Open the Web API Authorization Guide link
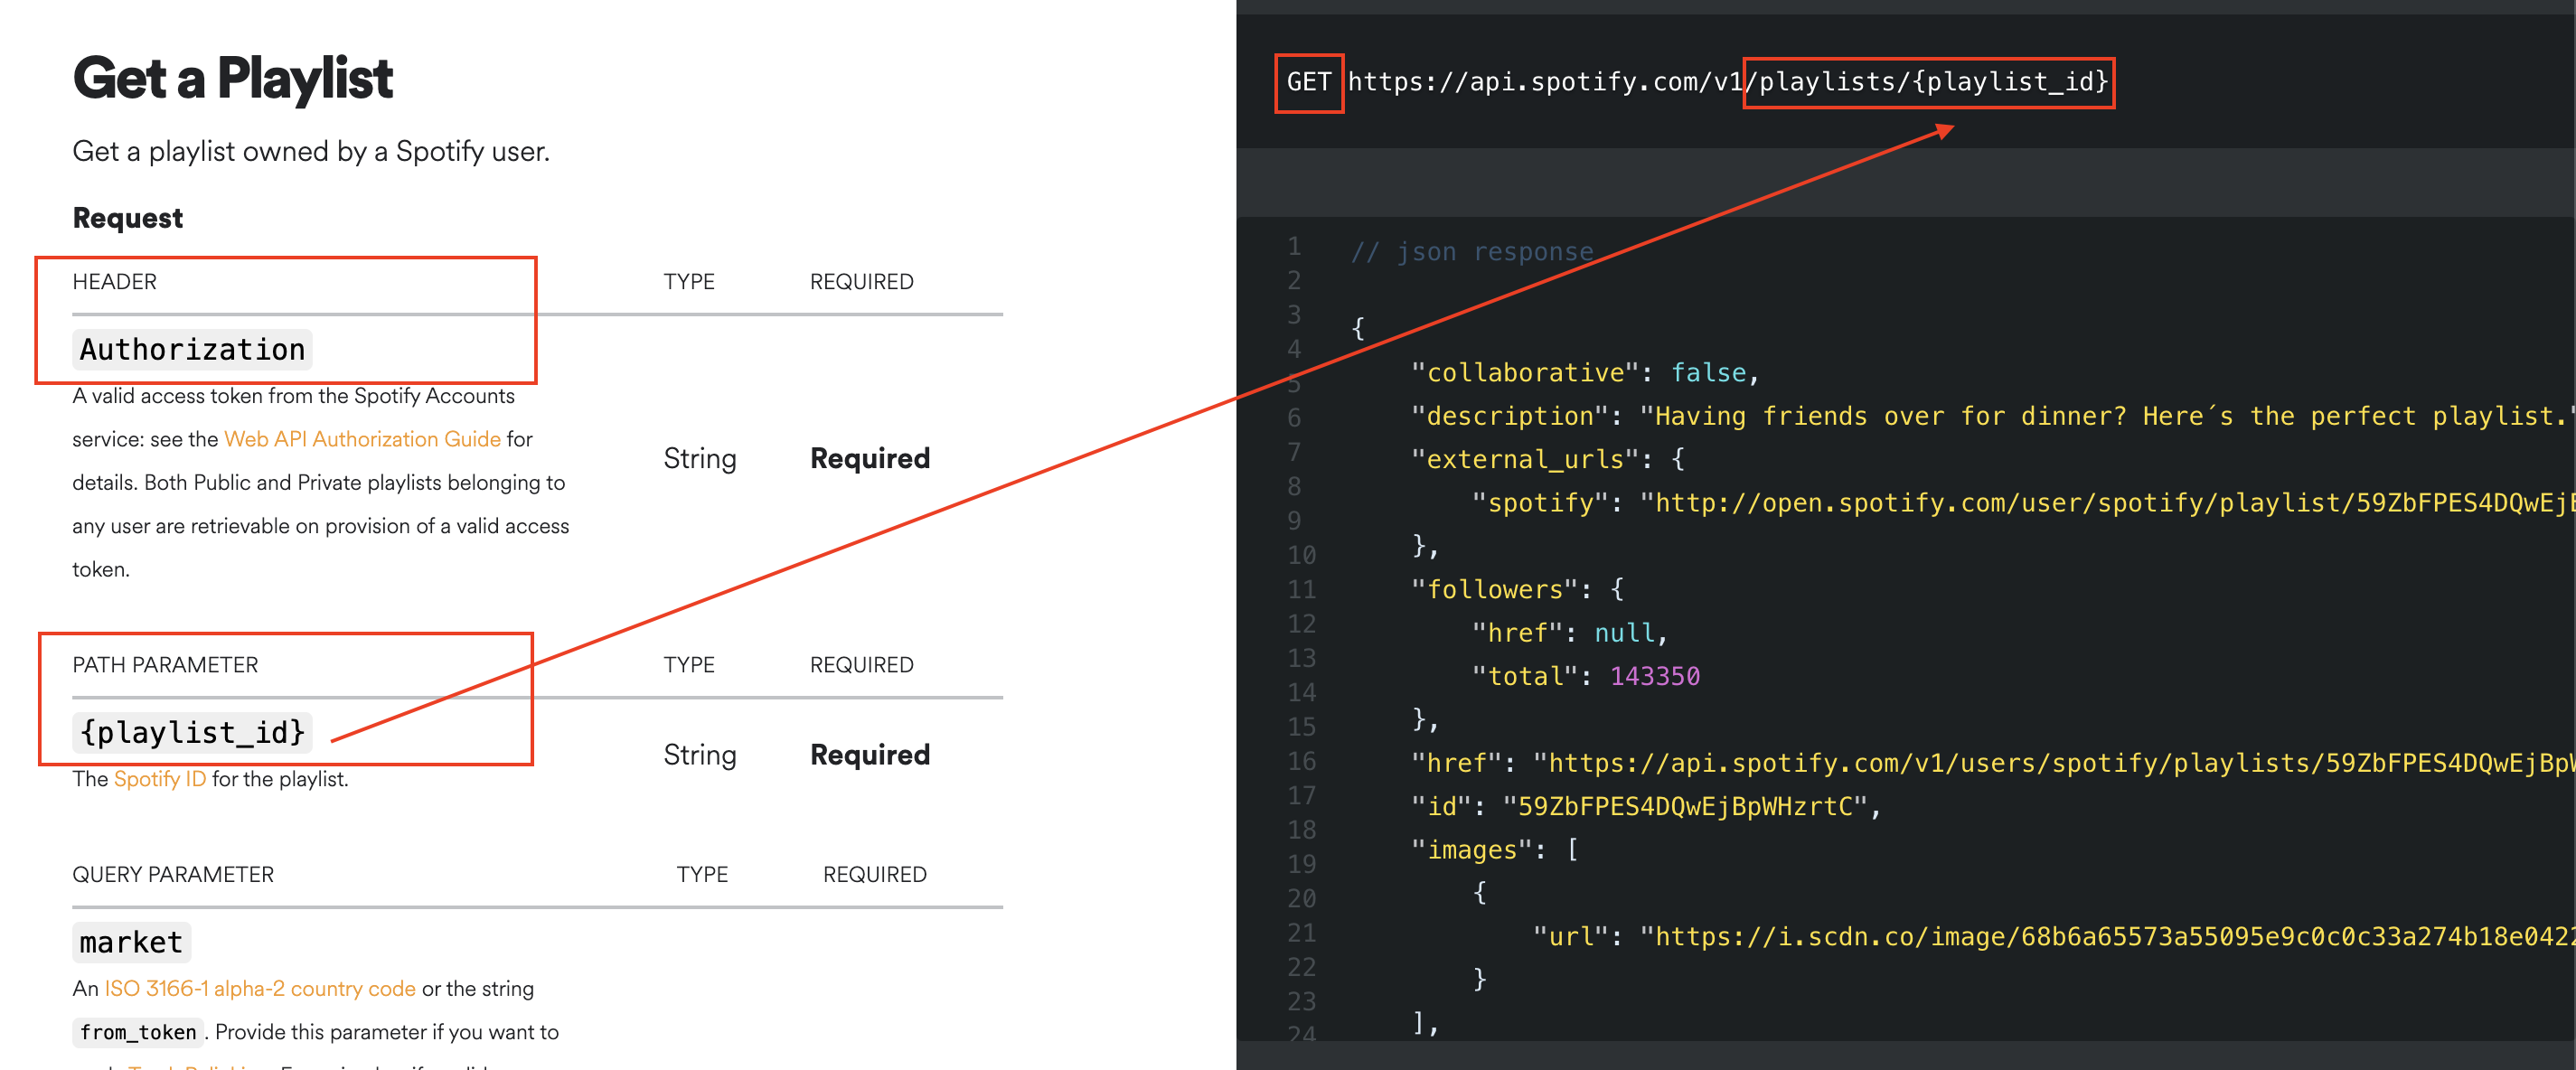The height and width of the screenshot is (1070, 2576). [x=362, y=439]
